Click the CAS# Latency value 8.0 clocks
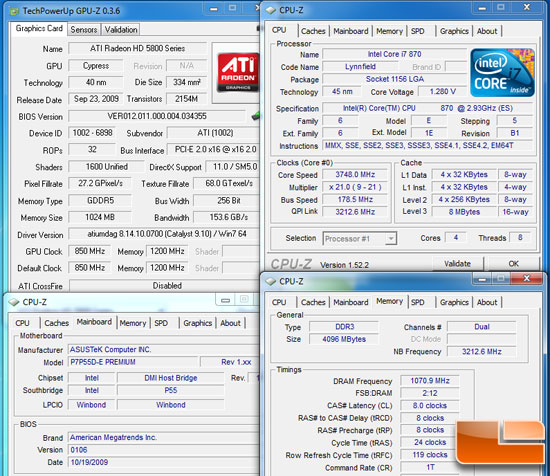The width and height of the screenshot is (550, 476). click(430, 406)
